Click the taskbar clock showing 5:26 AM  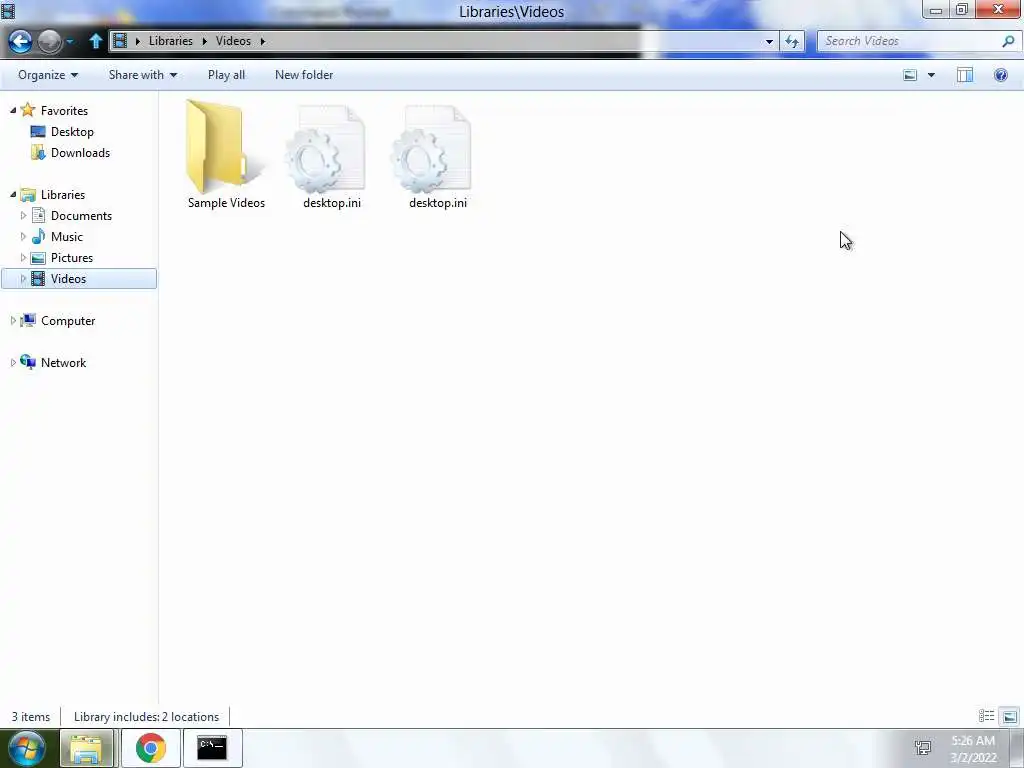coord(973,749)
